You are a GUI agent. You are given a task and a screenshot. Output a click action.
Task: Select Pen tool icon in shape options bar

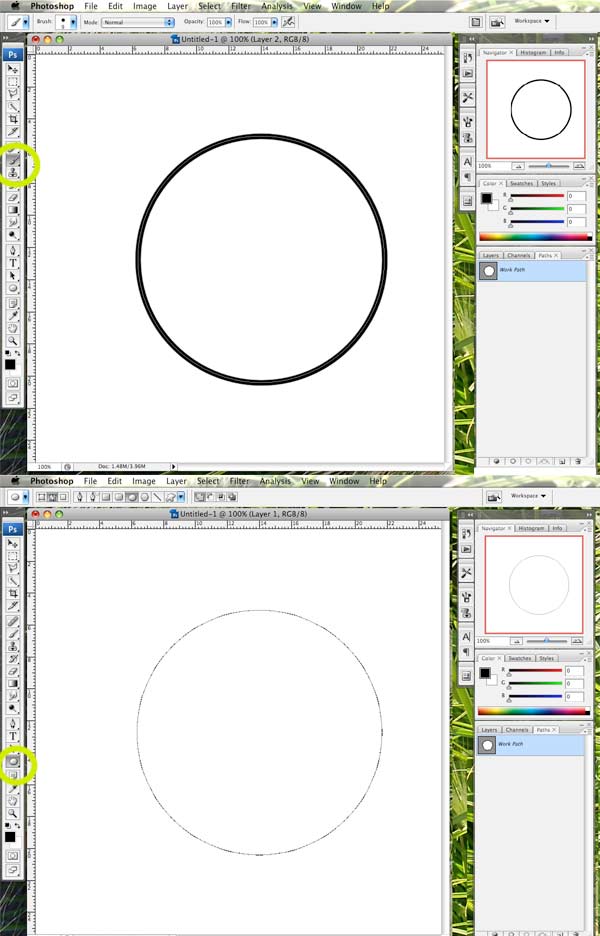[80, 496]
